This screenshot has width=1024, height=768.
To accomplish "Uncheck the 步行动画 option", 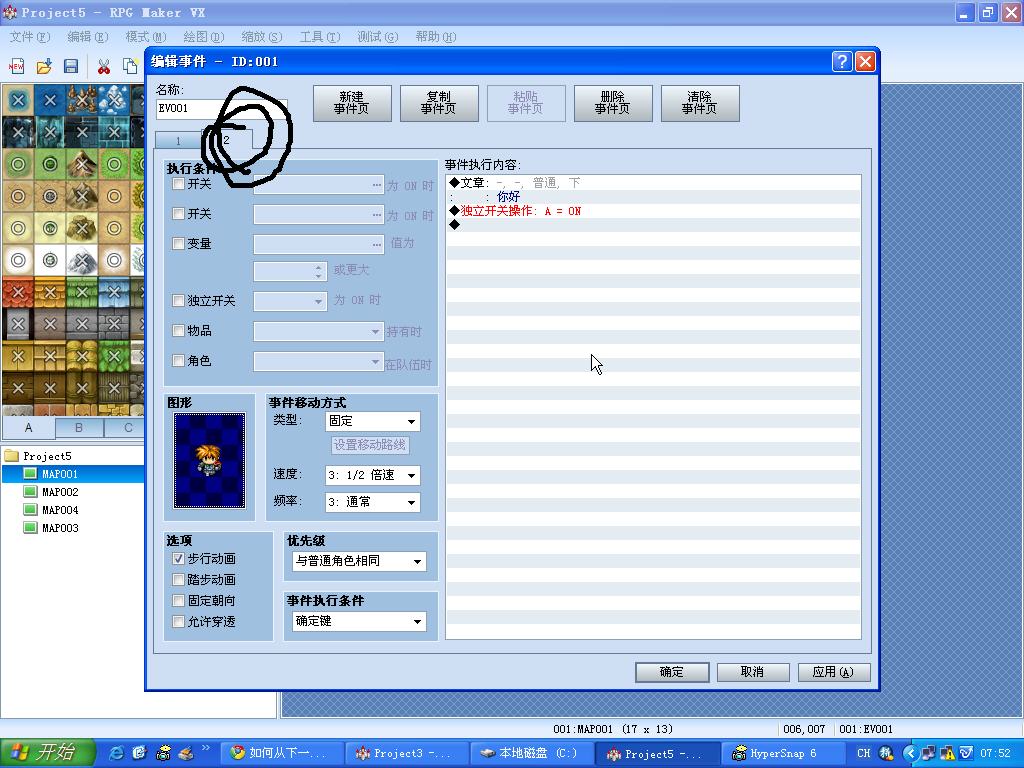I will 178,558.
